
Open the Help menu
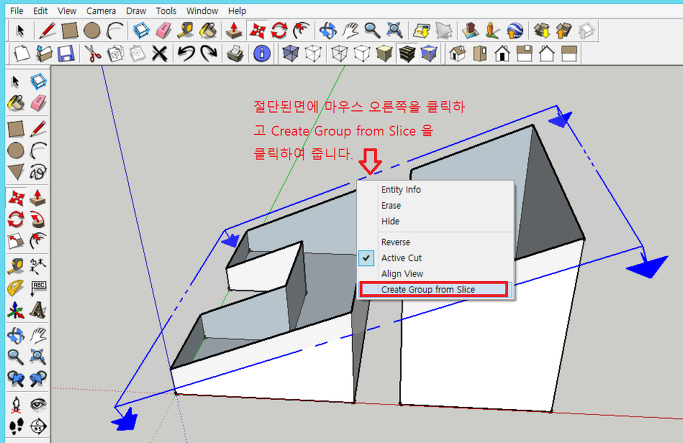[x=237, y=11]
